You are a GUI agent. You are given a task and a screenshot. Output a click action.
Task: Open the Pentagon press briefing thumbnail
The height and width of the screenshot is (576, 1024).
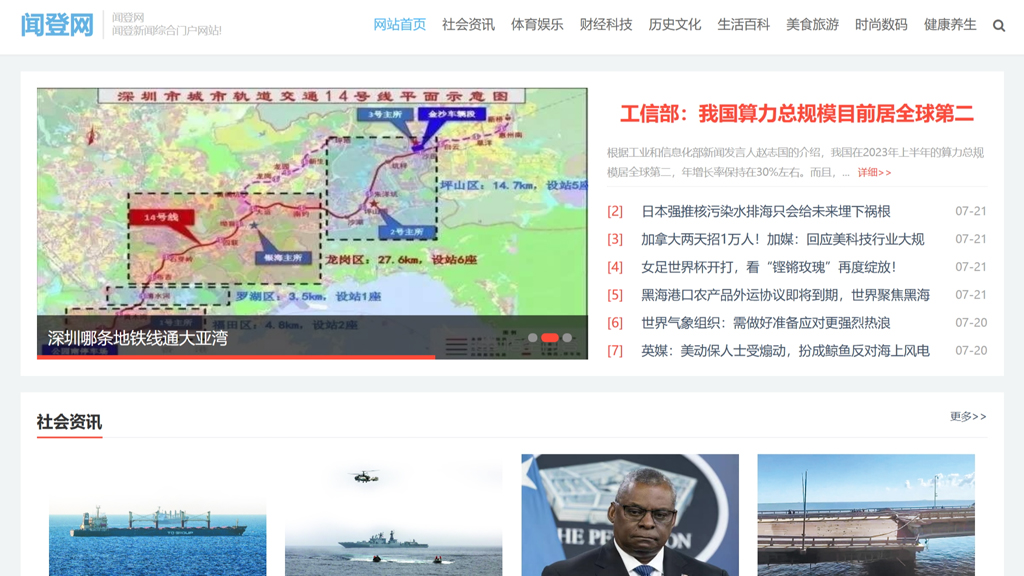pyautogui.click(x=630, y=515)
